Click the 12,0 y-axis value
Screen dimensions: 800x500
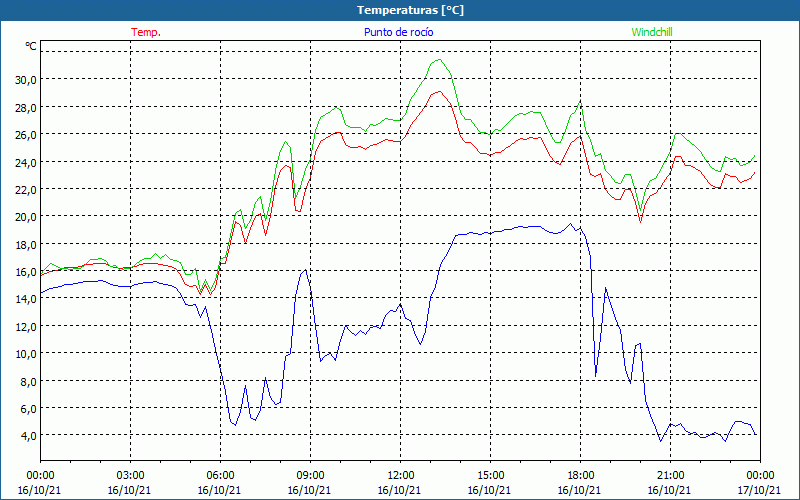point(26,327)
